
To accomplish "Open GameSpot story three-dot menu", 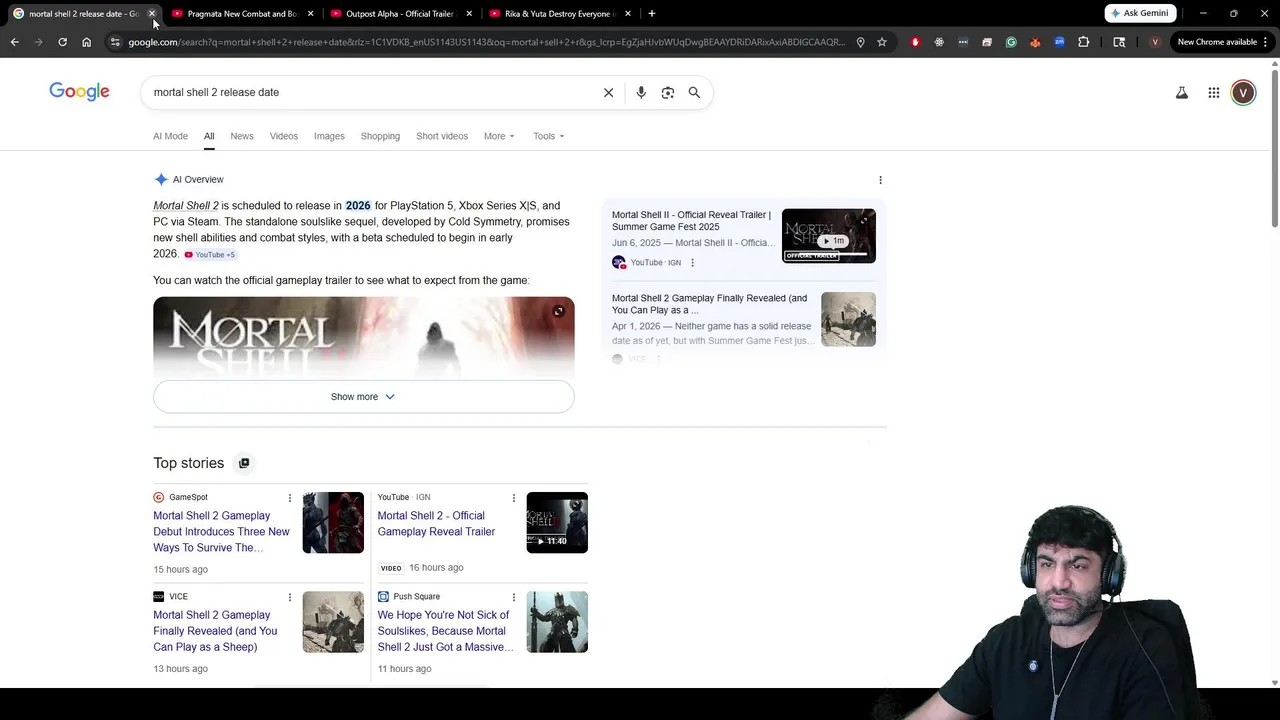I will pos(290,498).
